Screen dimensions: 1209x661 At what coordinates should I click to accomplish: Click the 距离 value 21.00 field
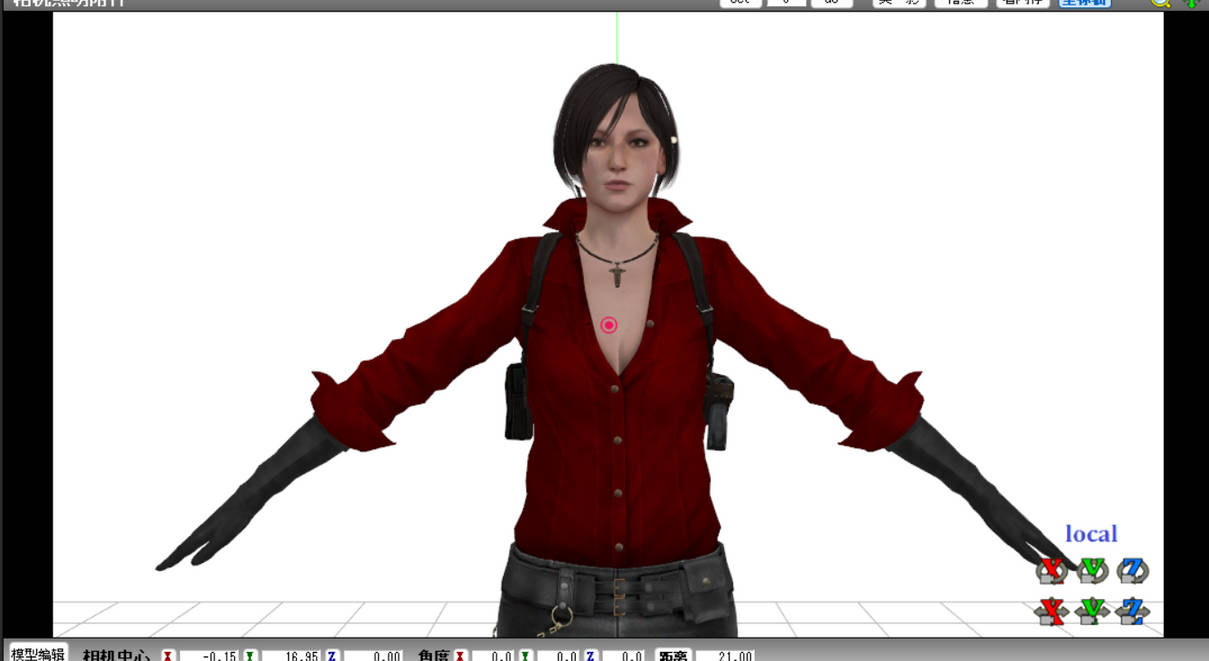pos(725,655)
